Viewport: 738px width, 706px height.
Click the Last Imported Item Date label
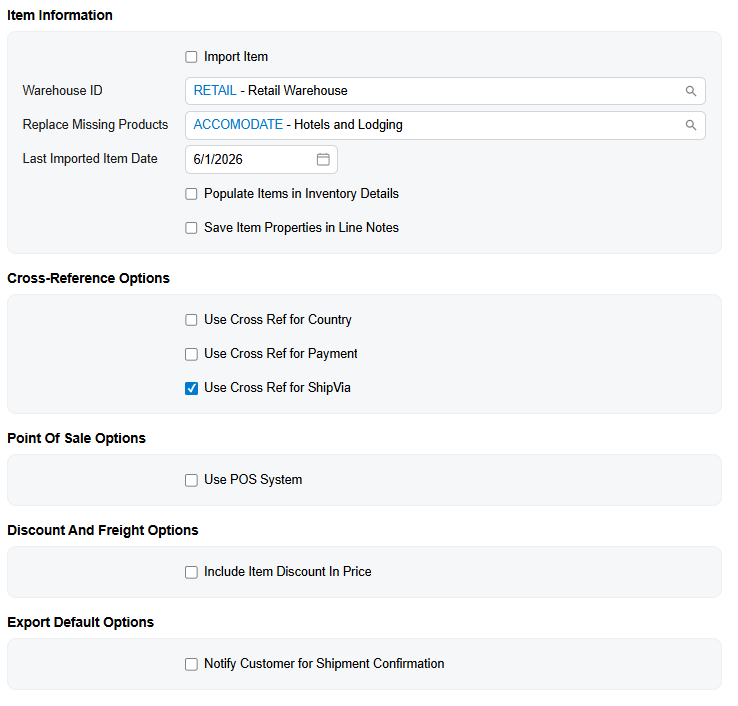(x=90, y=159)
